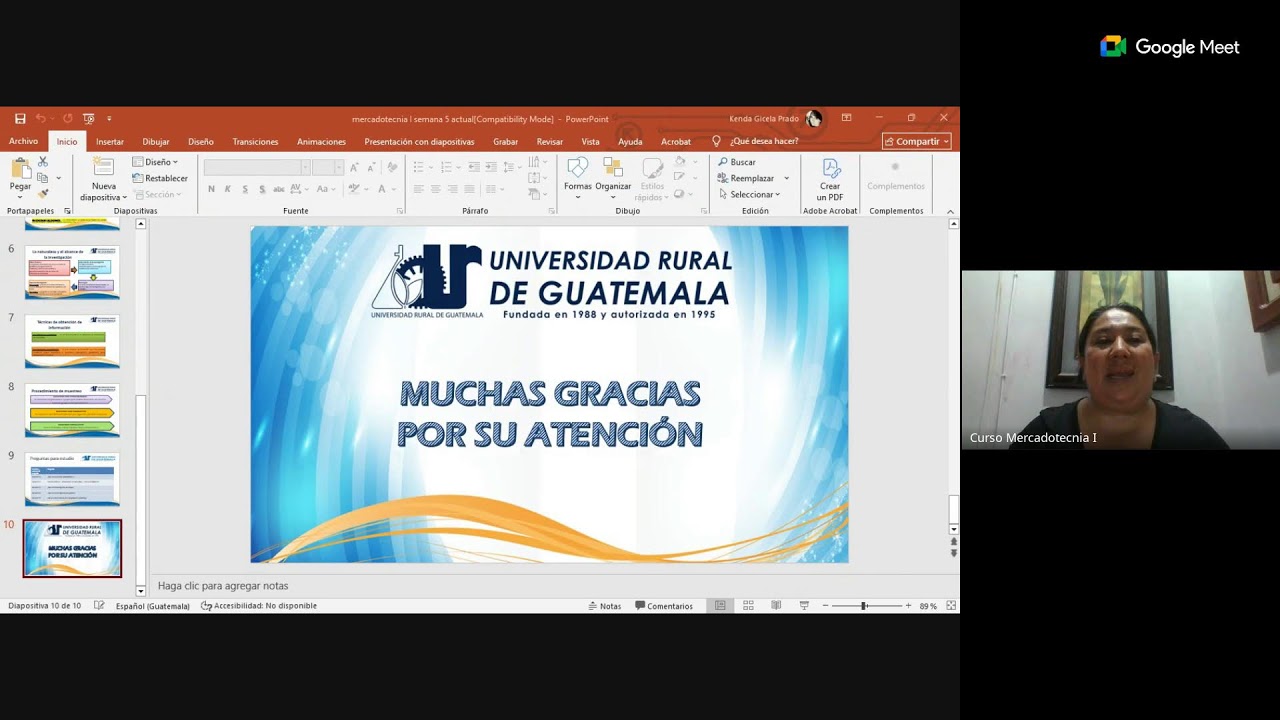This screenshot has width=1280, height=720.
Task: Switch to the Dibujar tab
Action: click(x=156, y=141)
